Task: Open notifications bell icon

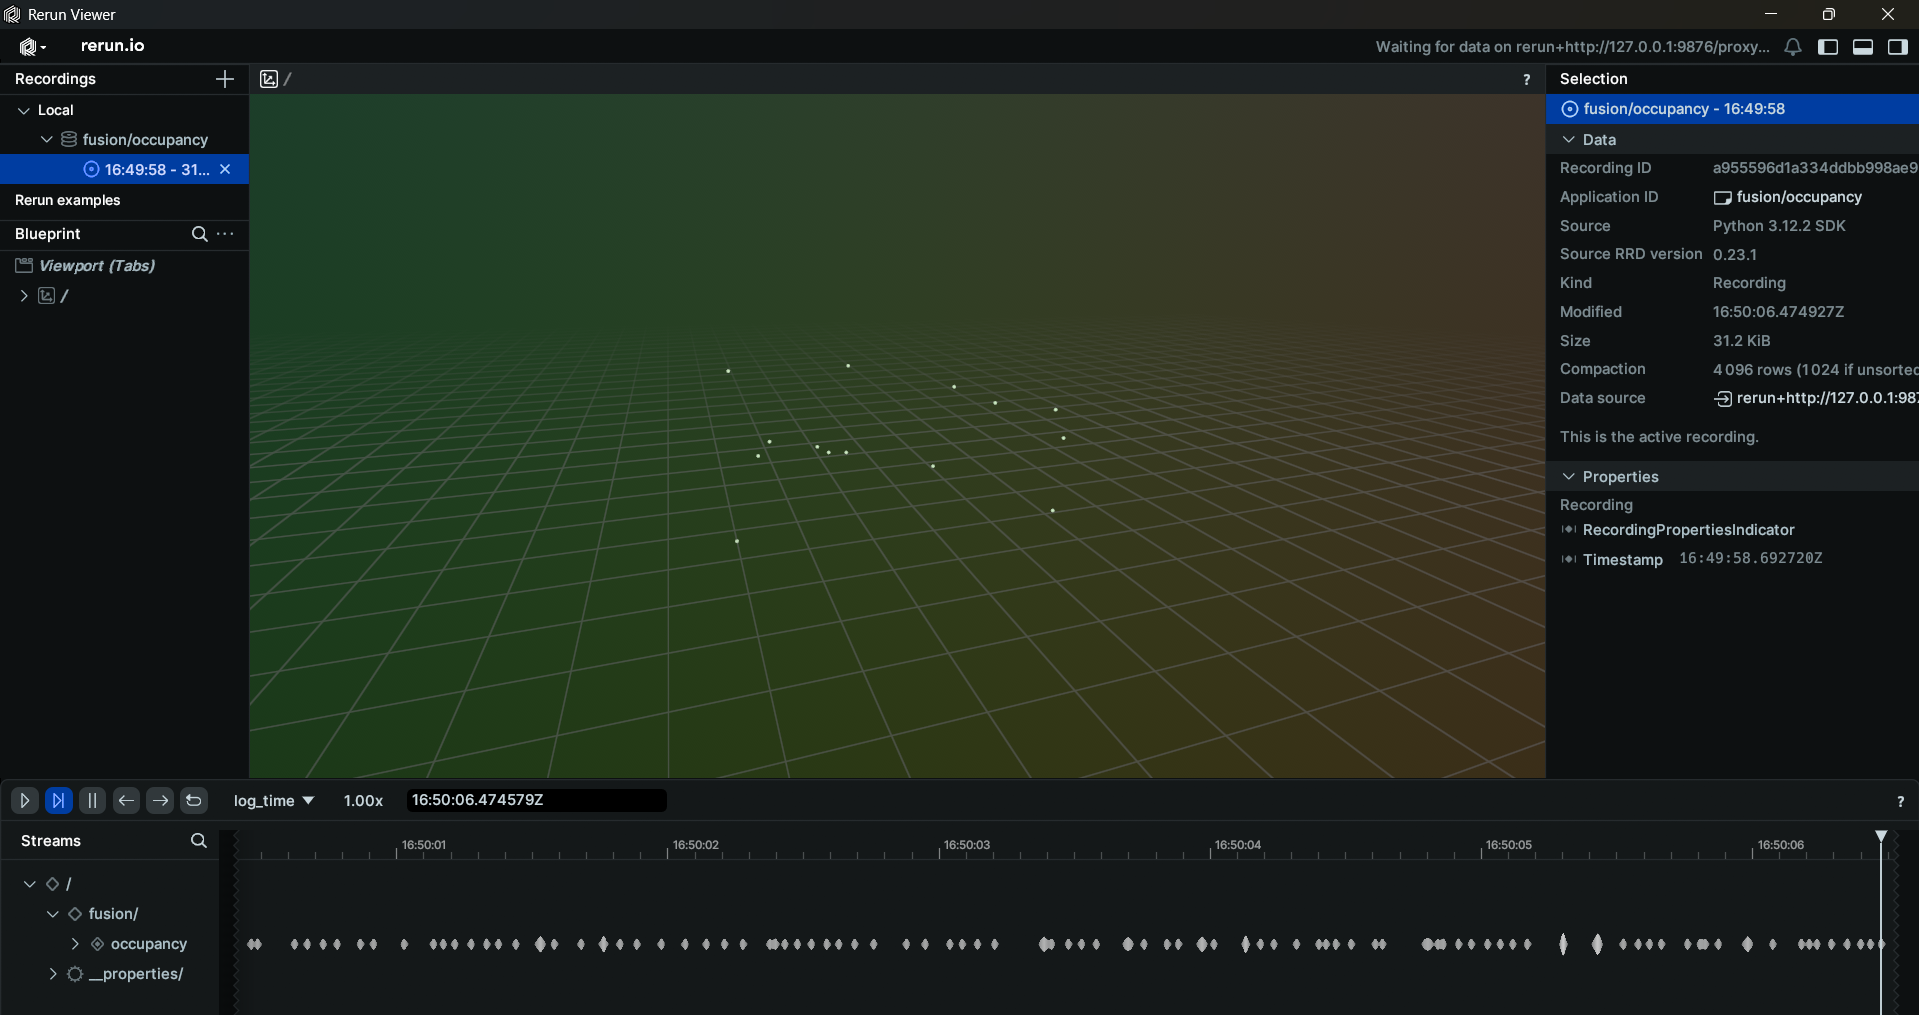Action: click(1793, 47)
